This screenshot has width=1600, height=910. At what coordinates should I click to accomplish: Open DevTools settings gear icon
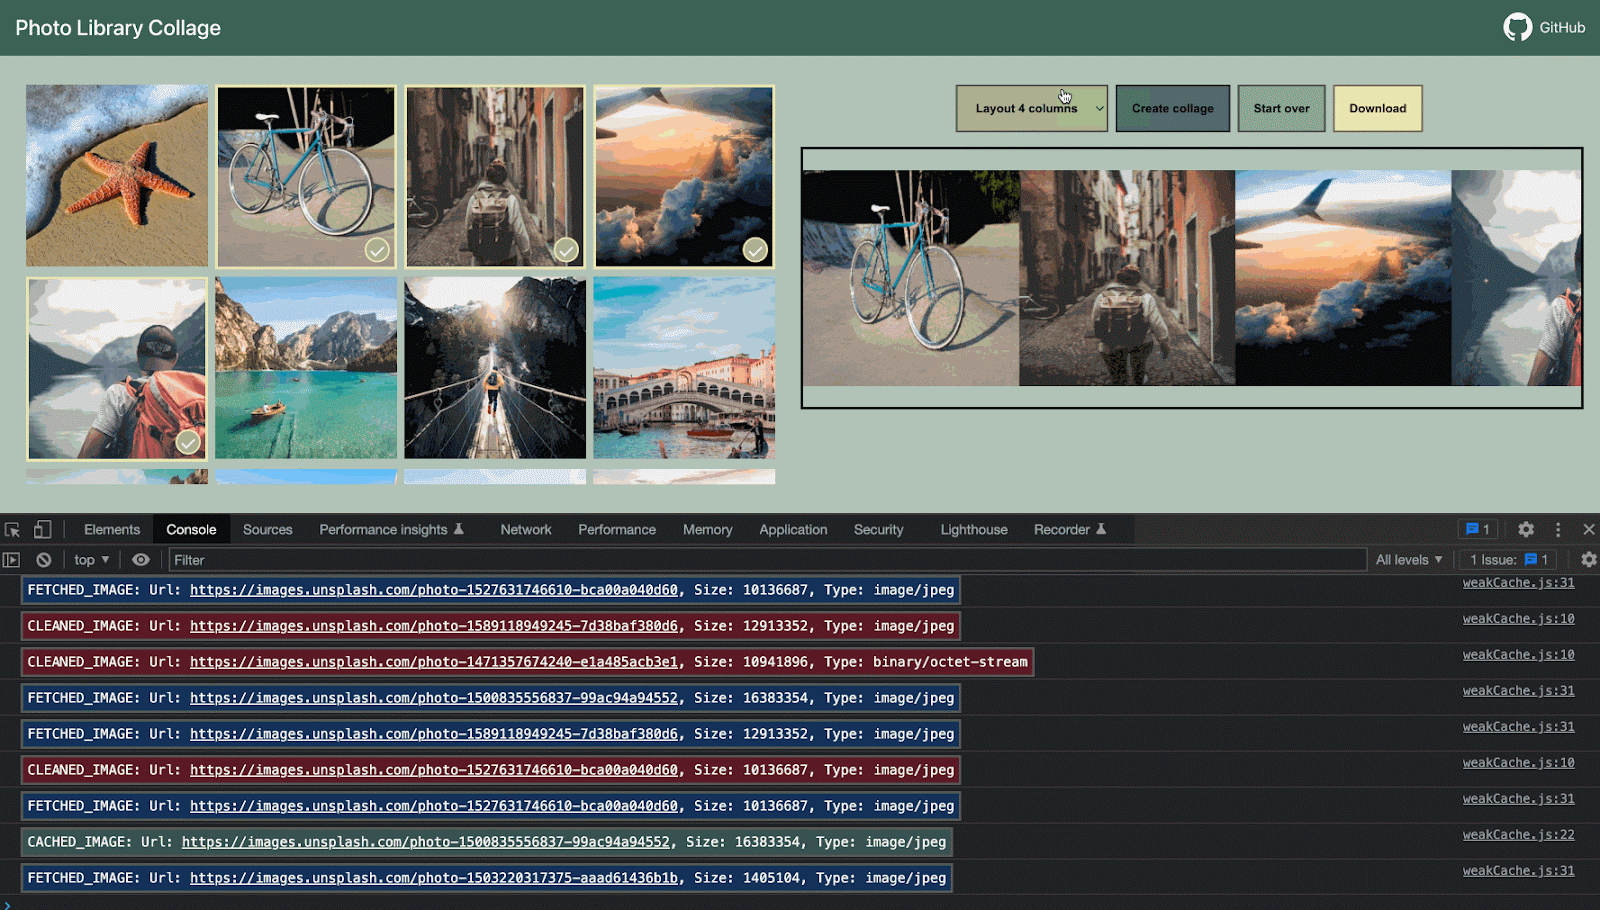point(1525,530)
